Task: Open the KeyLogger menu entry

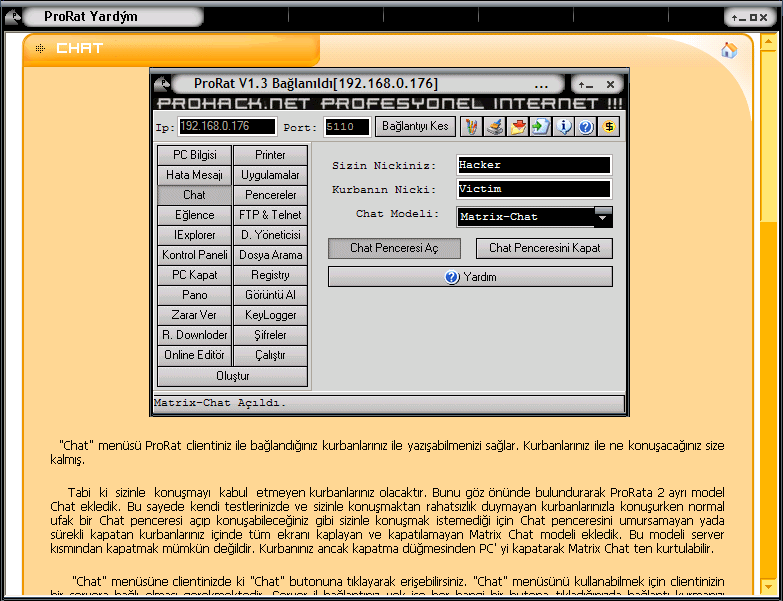Action: click(270, 315)
